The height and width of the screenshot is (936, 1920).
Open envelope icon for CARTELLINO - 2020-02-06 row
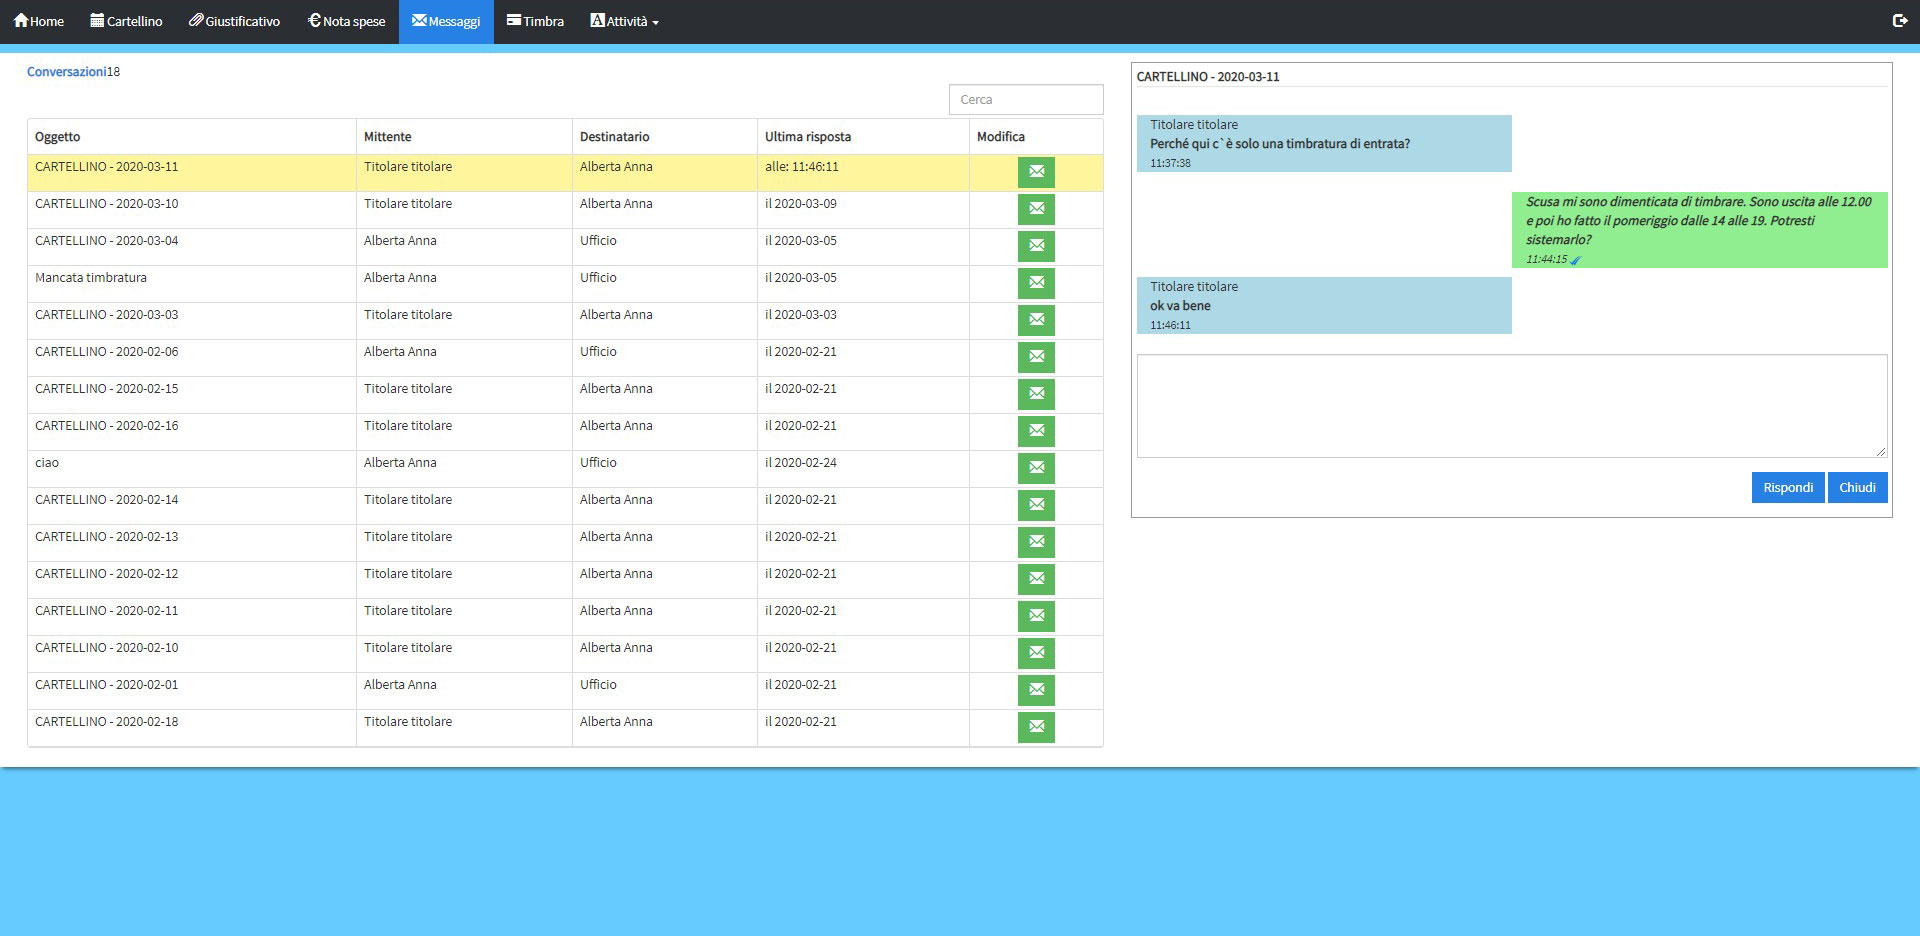(x=1036, y=357)
